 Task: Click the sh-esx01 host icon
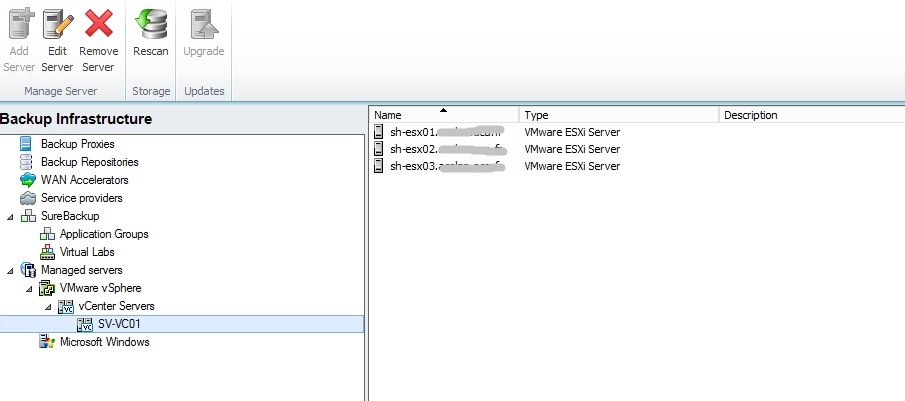coord(379,132)
